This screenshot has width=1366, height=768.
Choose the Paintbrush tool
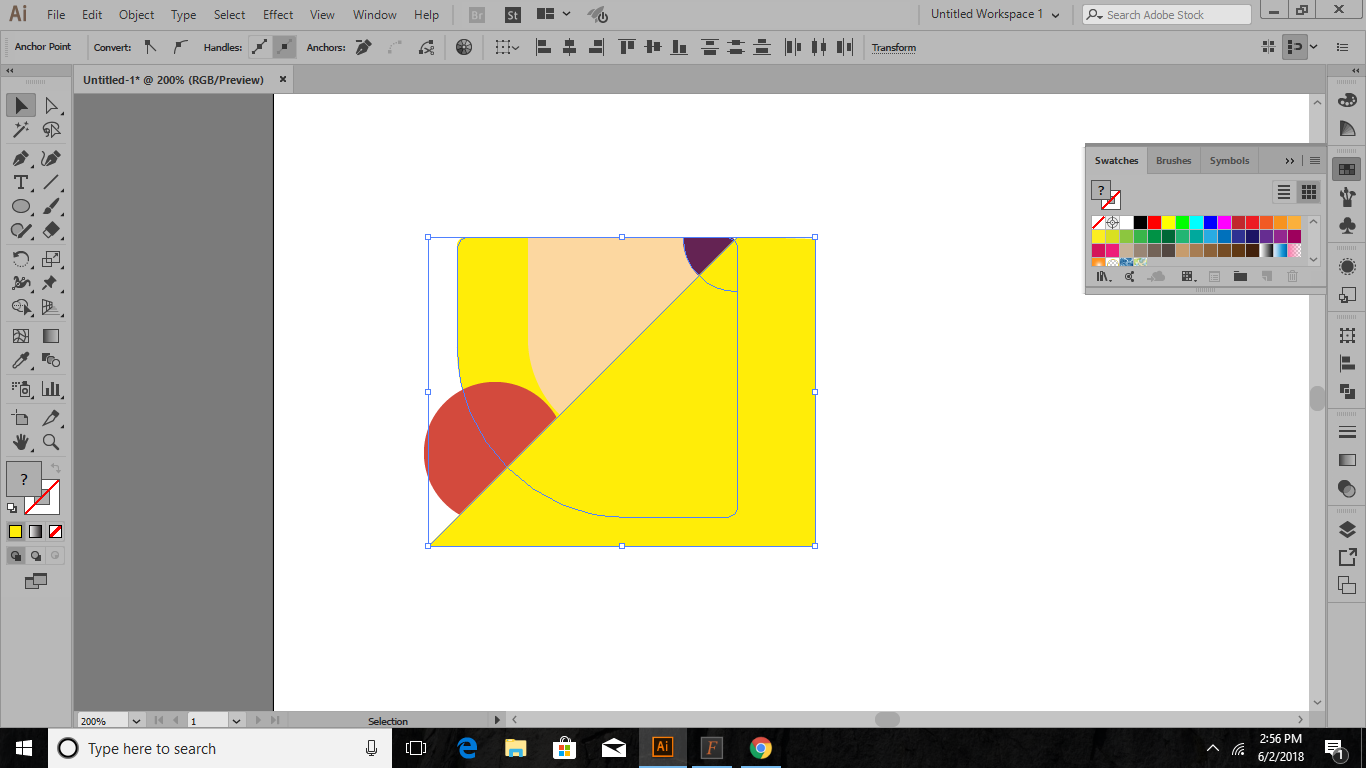[x=52, y=206]
